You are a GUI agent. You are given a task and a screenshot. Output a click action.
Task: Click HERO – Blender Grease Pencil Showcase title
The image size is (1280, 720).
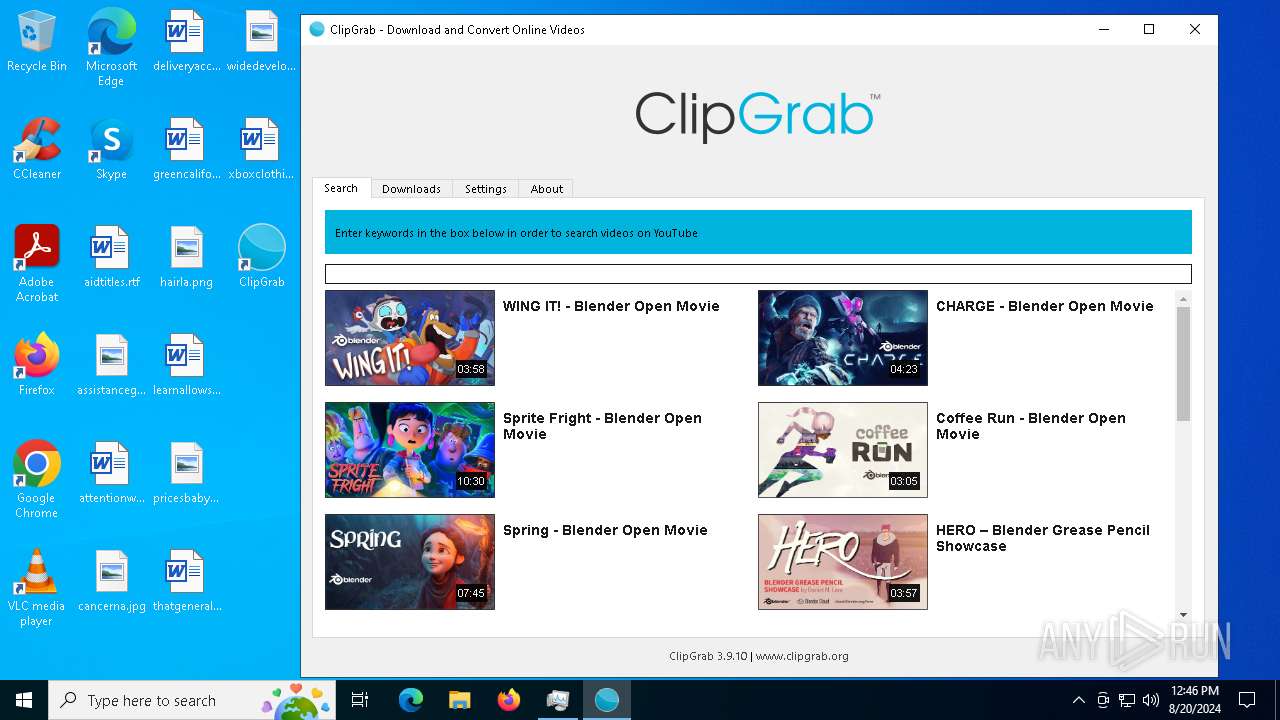tap(1043, 538)
